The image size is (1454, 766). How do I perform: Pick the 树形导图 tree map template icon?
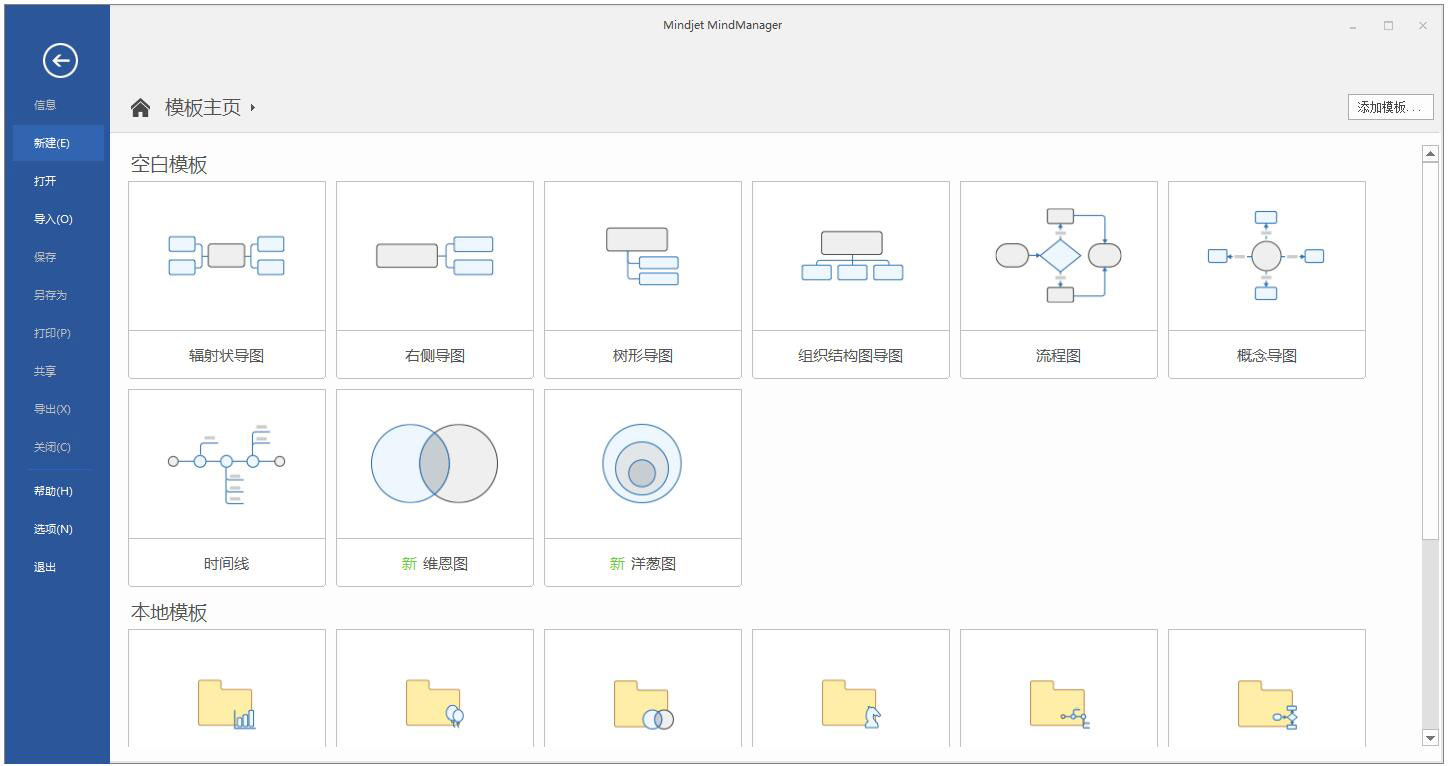click(643, 256)
